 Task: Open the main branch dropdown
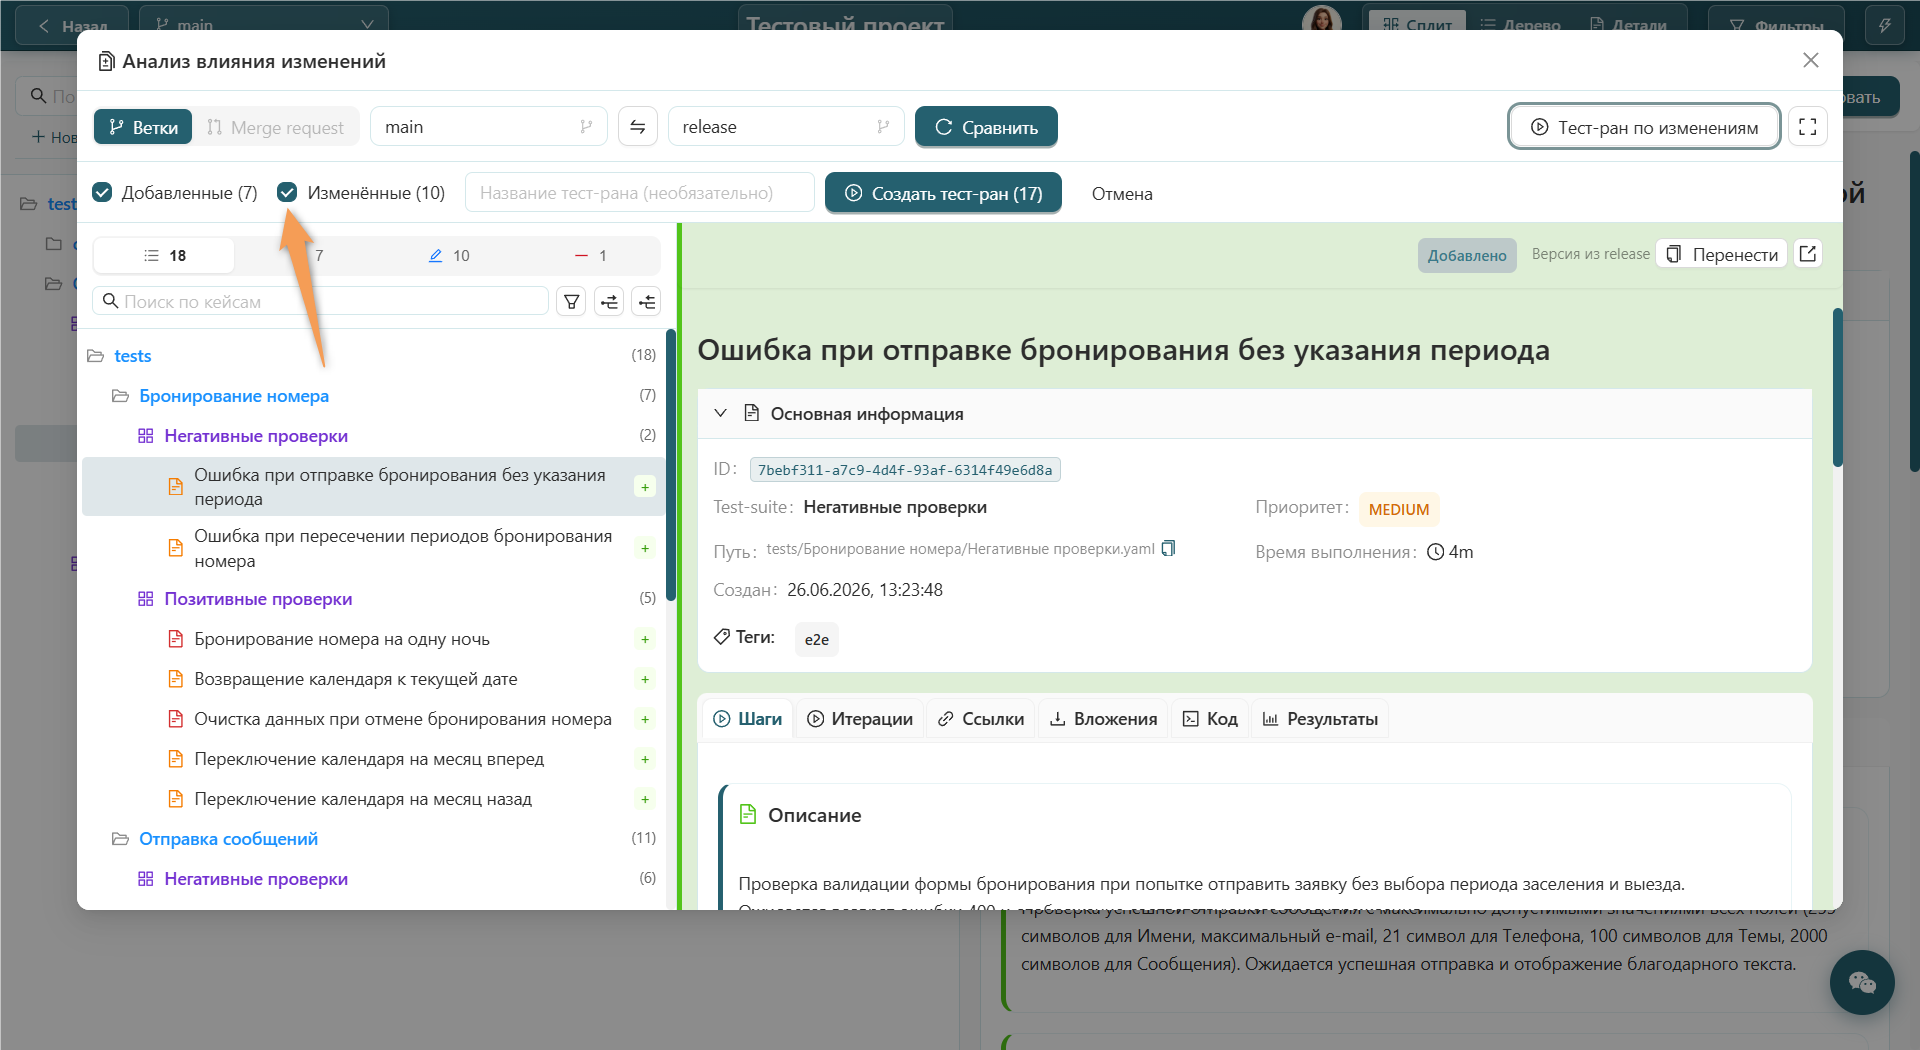click(x=488, y=127)
